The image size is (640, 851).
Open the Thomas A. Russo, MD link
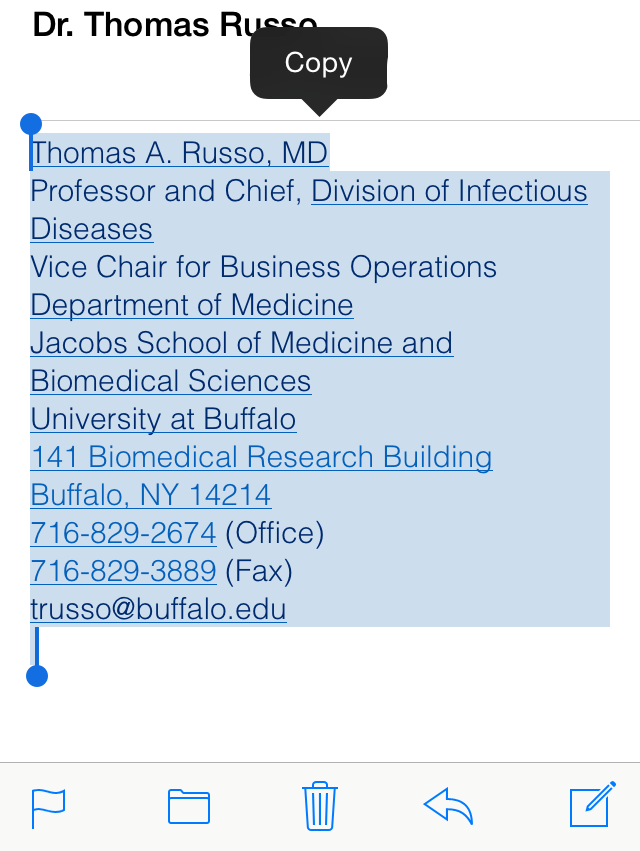180,153
